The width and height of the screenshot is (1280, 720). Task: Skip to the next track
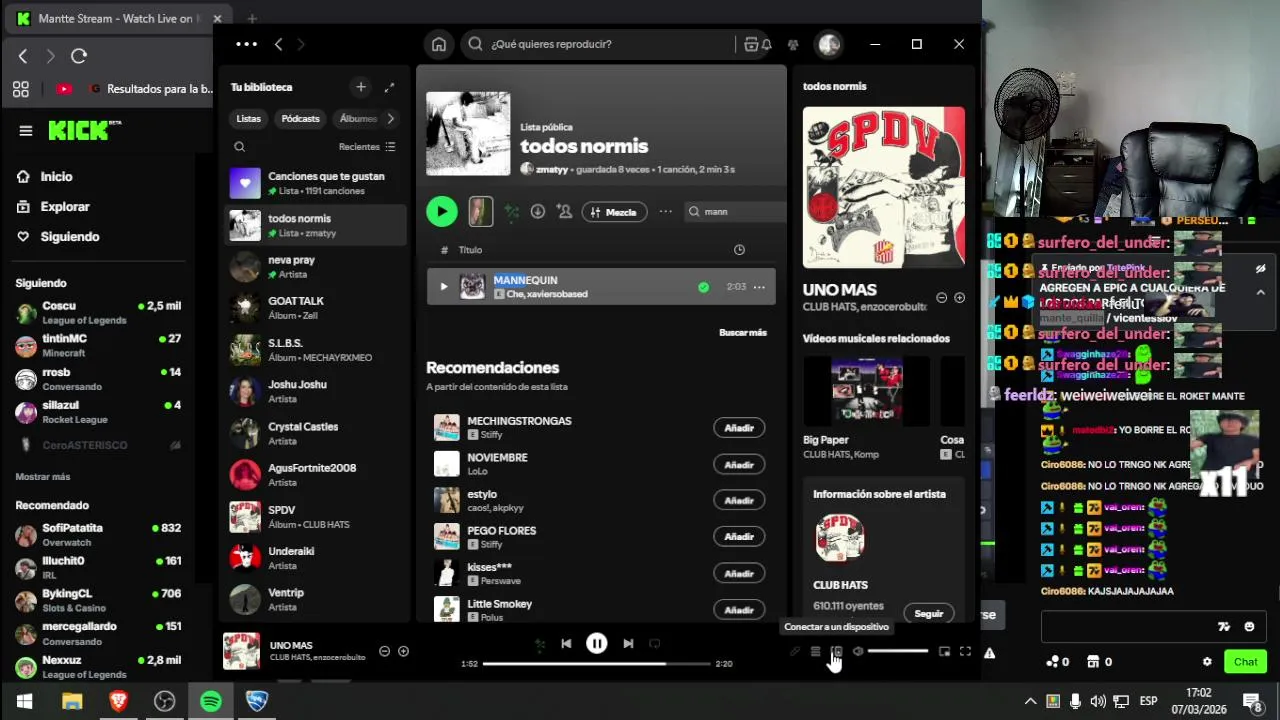628,644
